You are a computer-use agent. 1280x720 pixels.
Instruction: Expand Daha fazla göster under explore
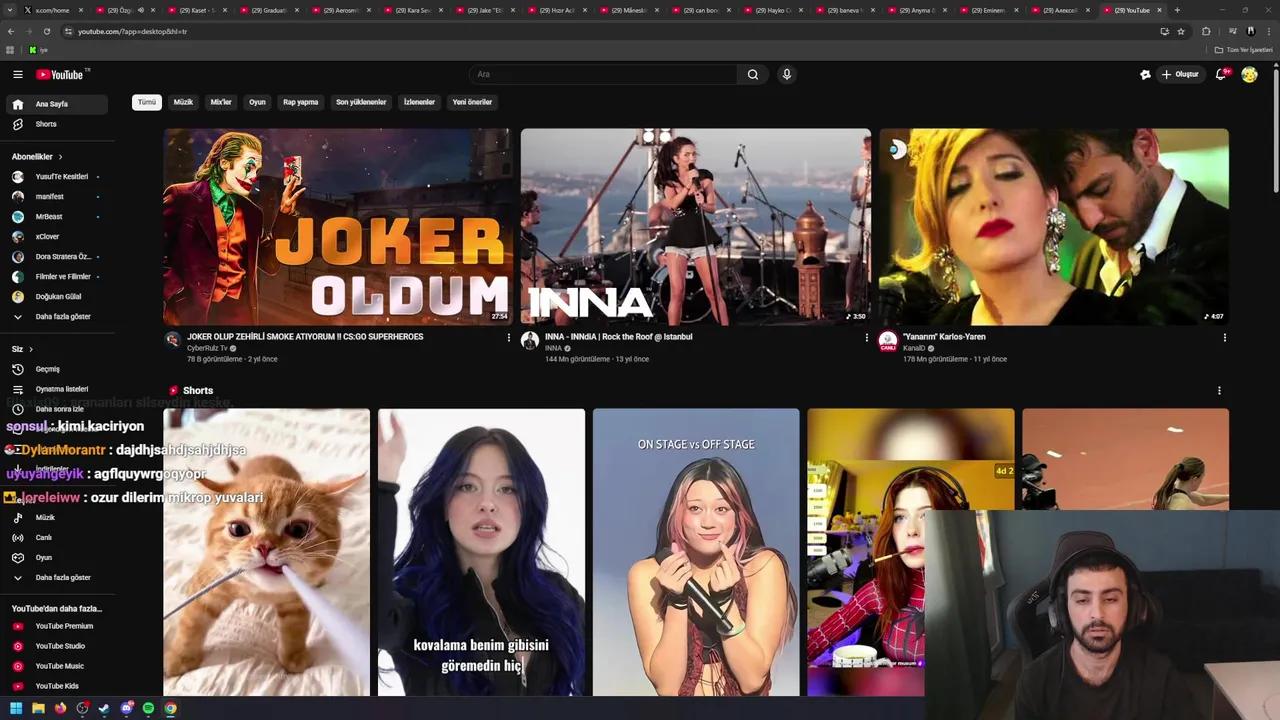[x=55, y=578]
